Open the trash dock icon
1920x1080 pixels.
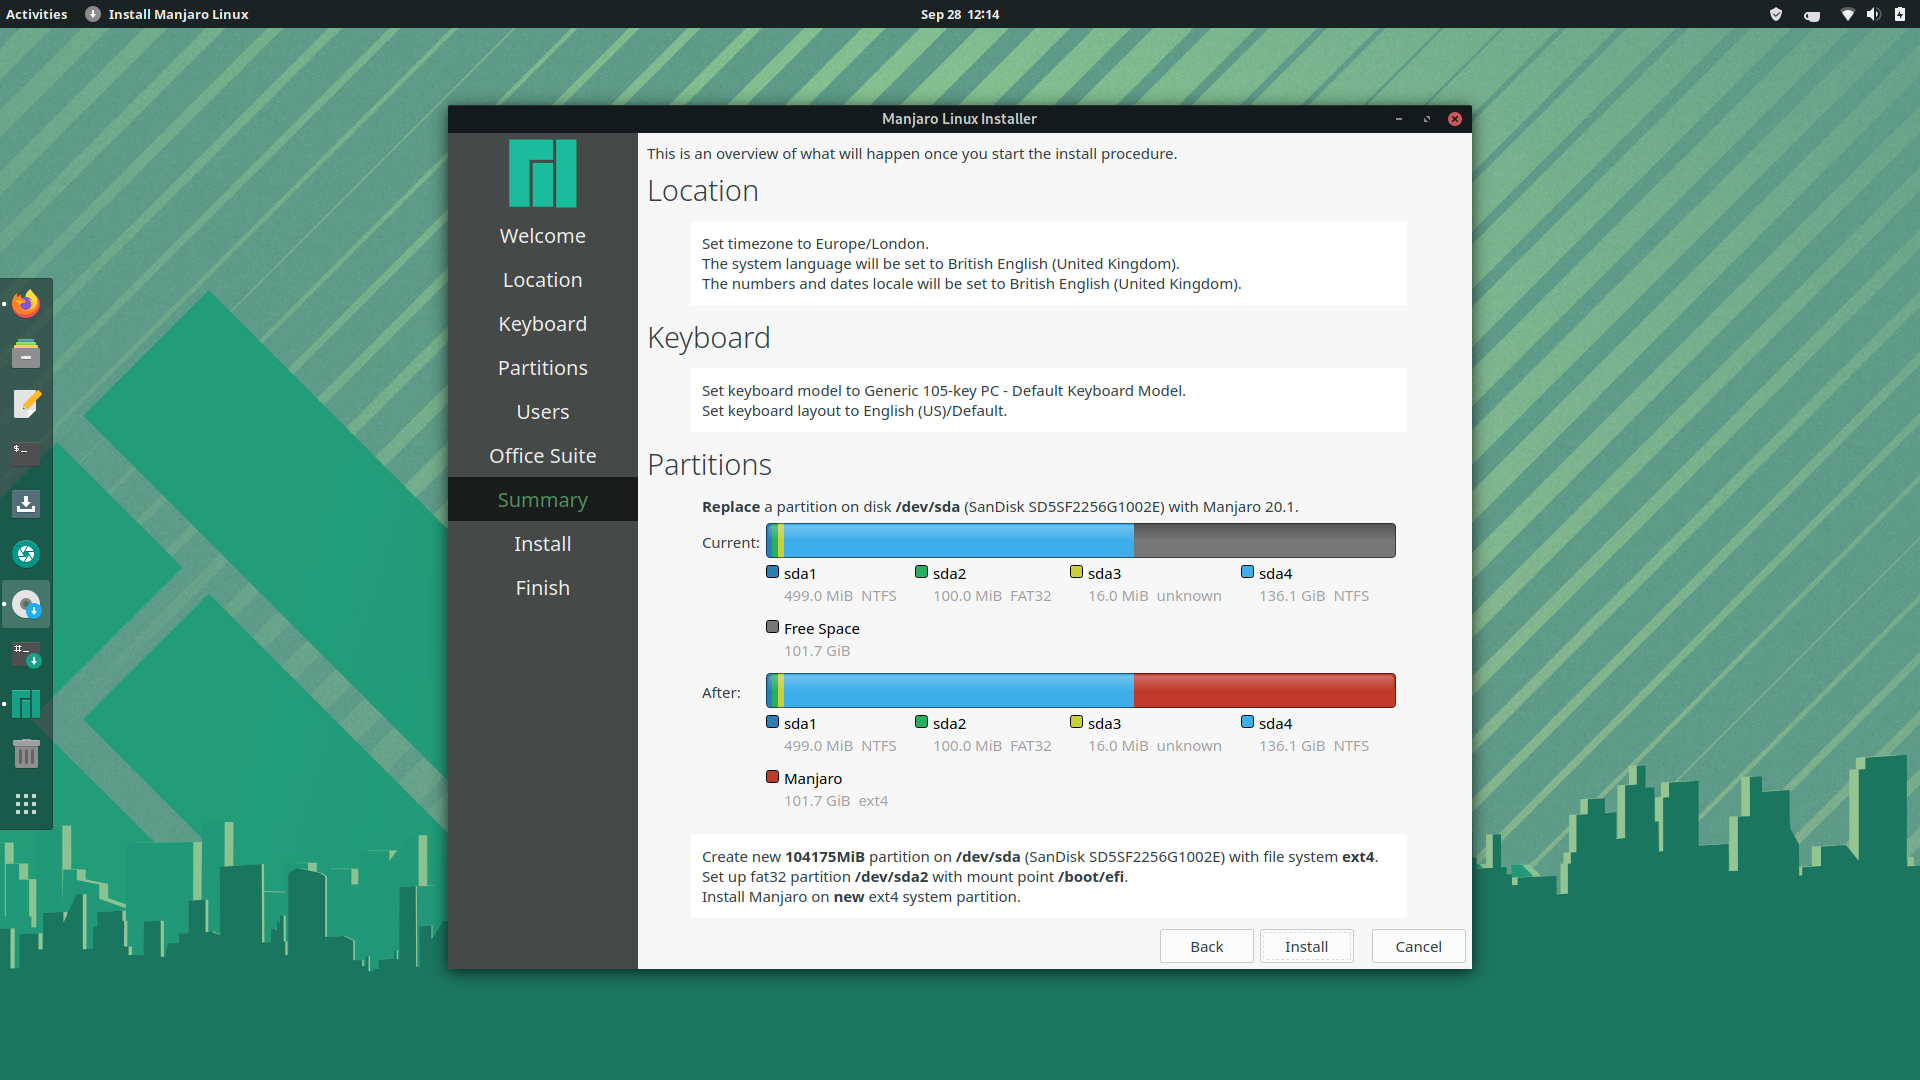[x=26, y=754]
